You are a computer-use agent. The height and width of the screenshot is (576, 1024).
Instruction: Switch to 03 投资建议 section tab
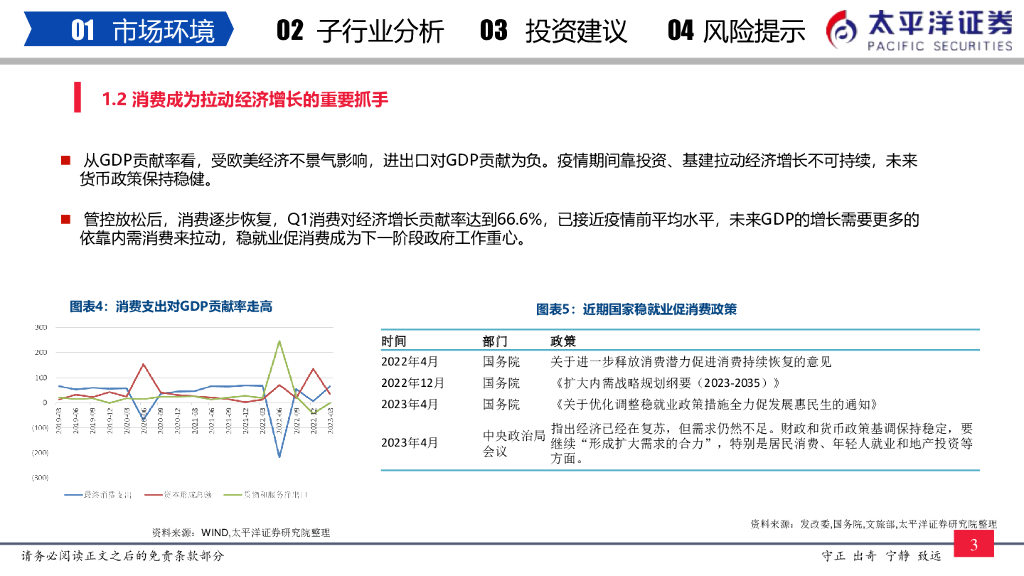pos(553,31)
